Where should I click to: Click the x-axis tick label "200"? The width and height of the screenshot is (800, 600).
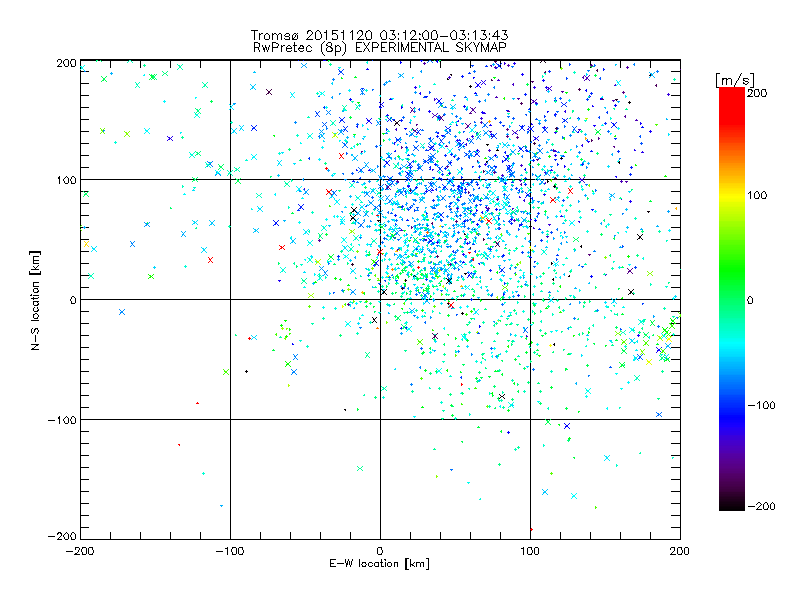(679, 551)
